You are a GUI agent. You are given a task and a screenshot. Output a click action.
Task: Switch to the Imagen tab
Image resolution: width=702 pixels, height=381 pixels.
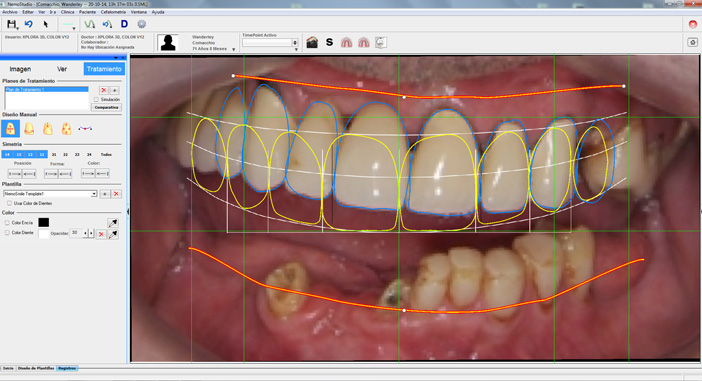(x=20, y=69)
